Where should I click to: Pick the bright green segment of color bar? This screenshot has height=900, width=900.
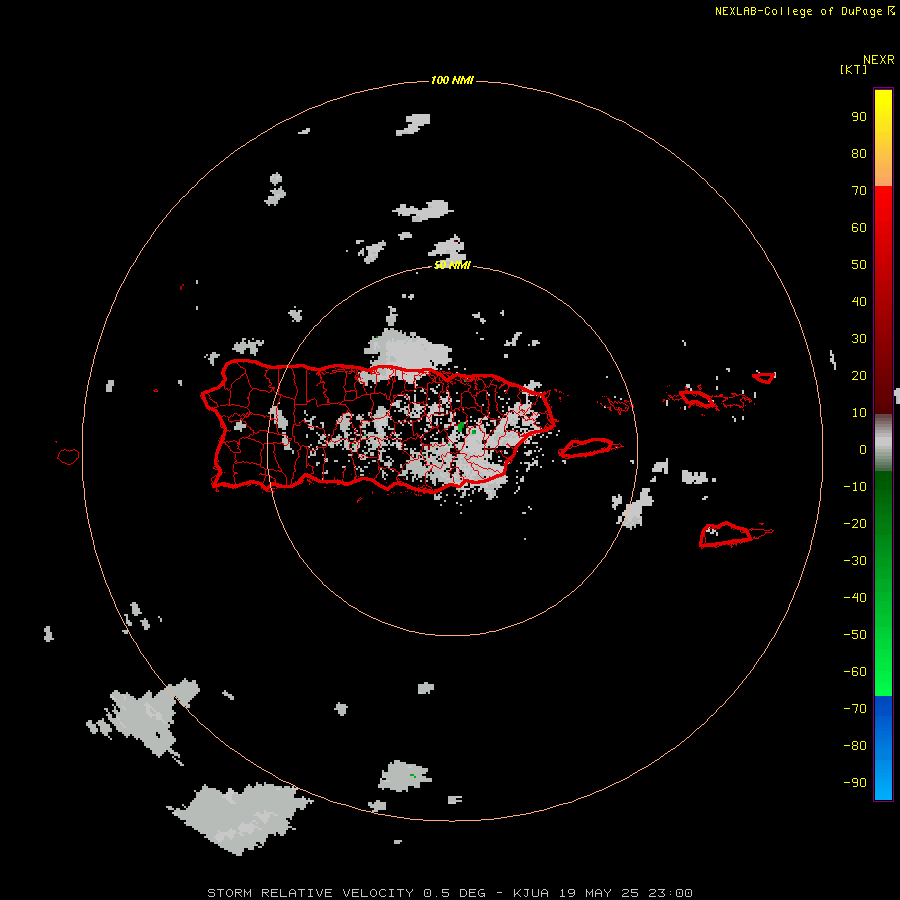(883, 660)
